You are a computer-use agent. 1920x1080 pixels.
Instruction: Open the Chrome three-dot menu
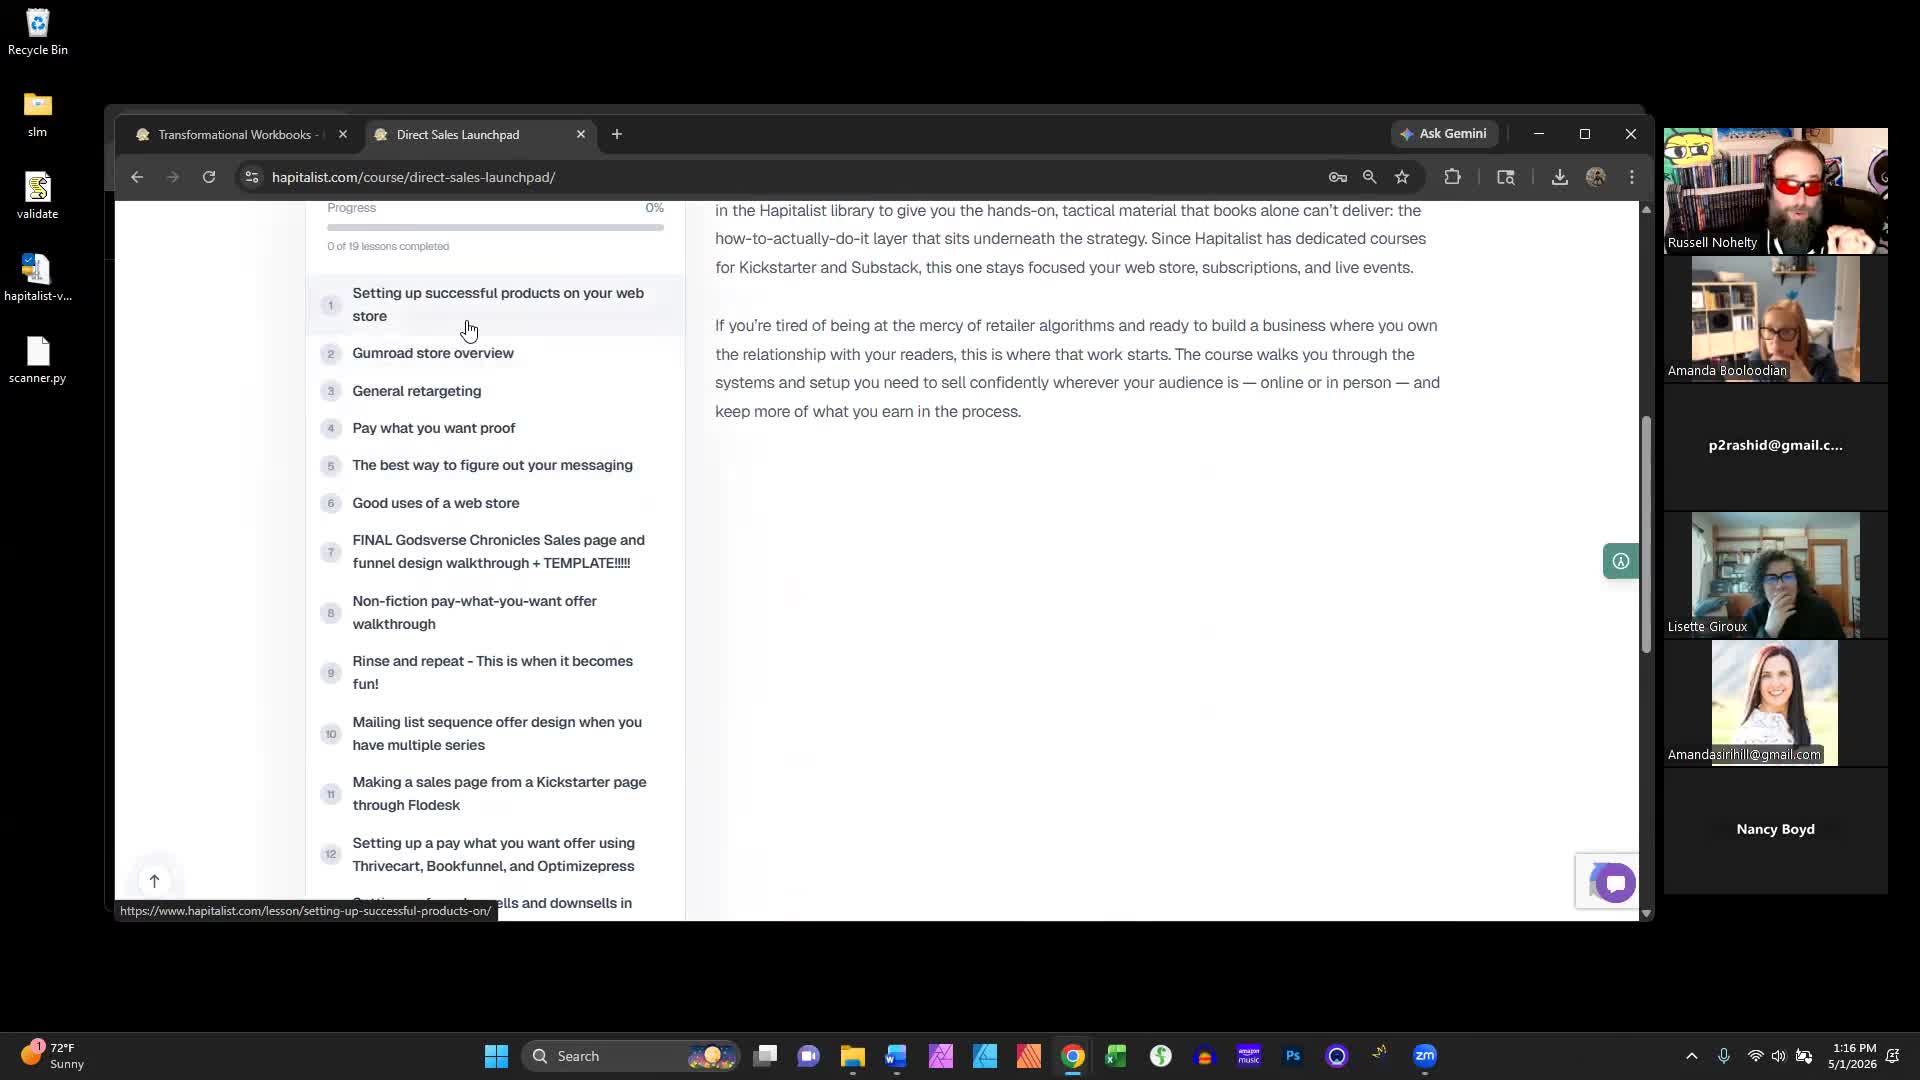coord(1632,177)
